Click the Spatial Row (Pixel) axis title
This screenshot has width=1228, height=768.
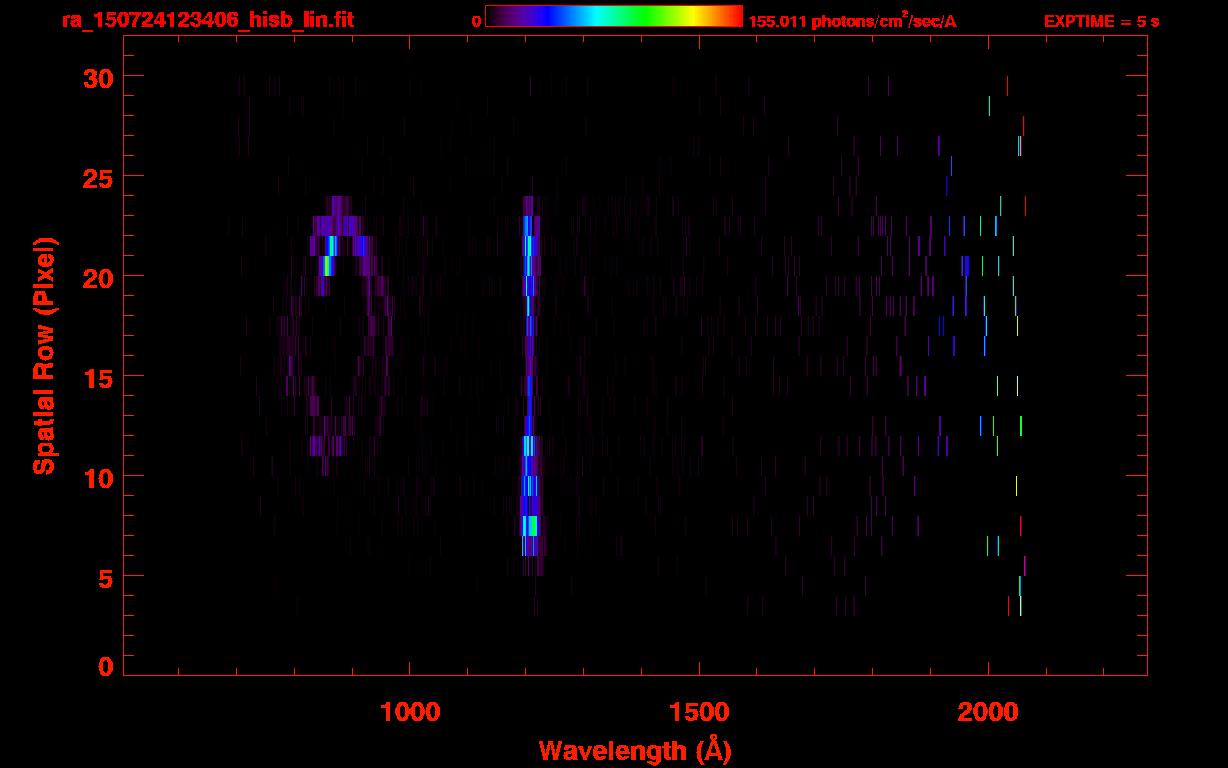coord(43,355)
